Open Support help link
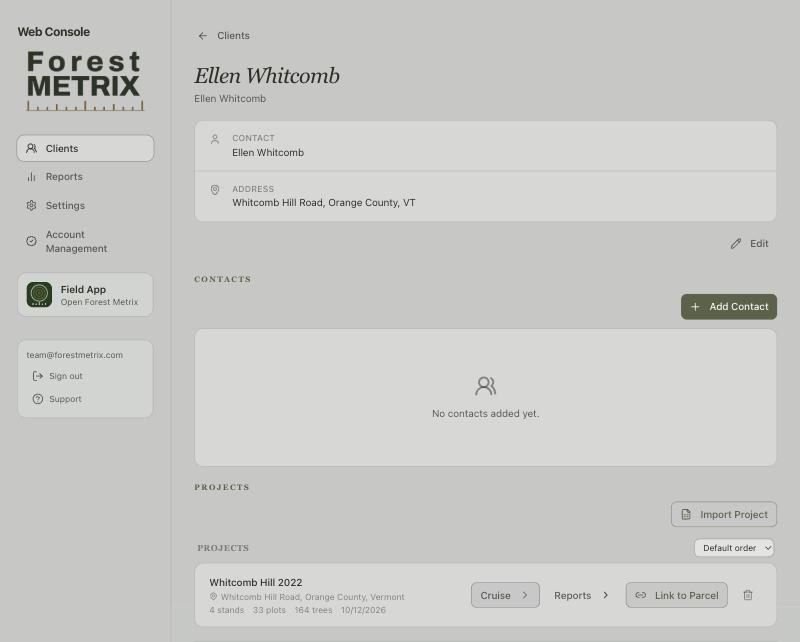The height and width of the screenshot is (642, 800). coord(57,399)
